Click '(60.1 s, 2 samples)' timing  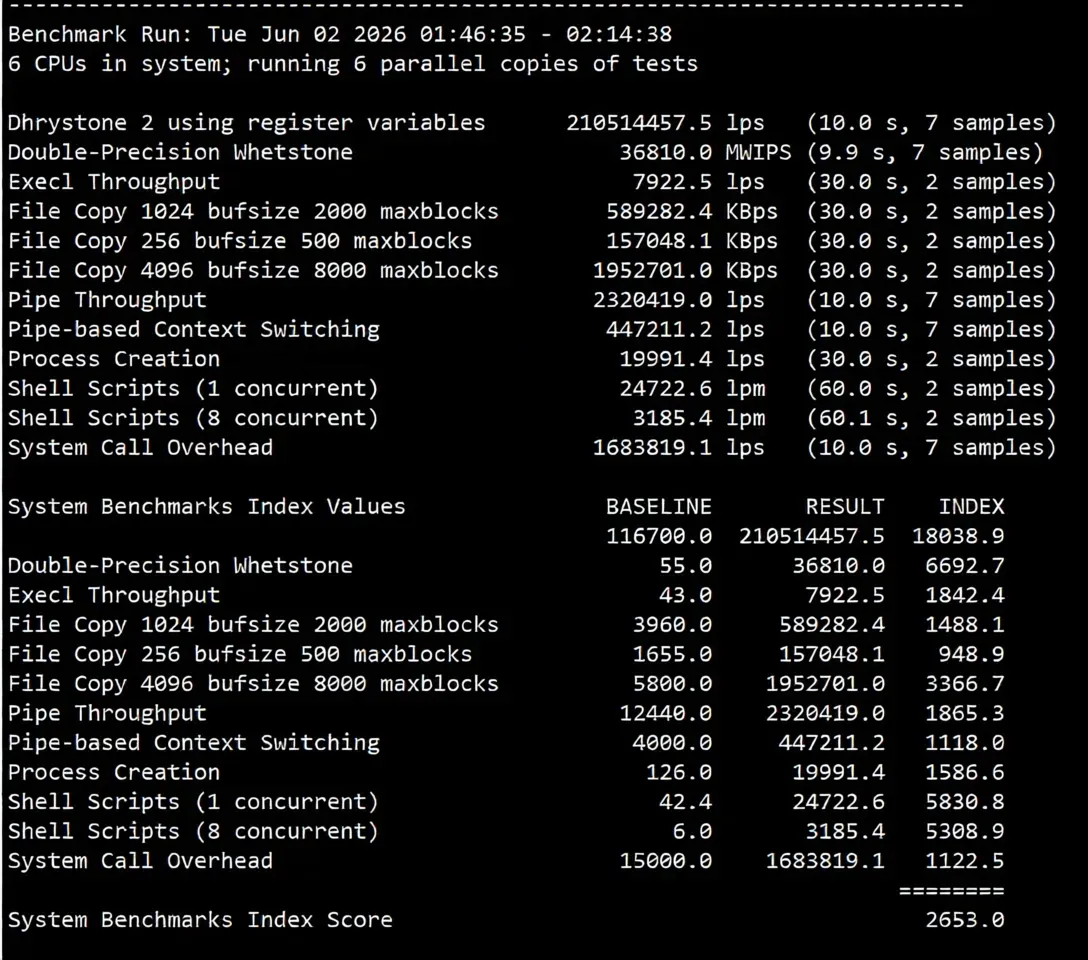click(x=931, y=418)
